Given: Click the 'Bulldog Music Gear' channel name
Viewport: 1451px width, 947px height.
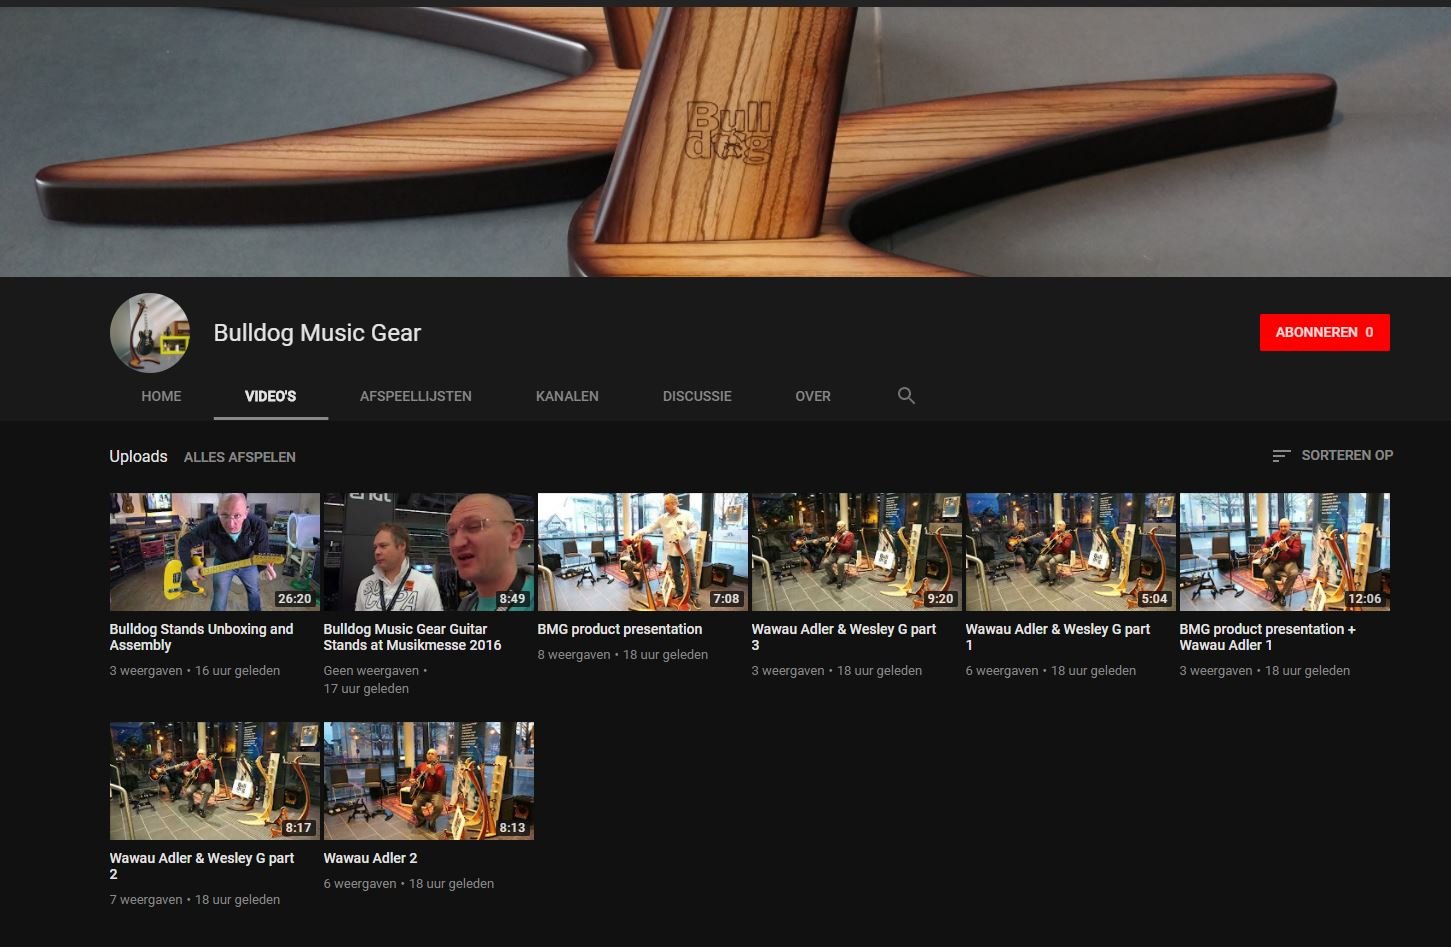Looking at the screenshot, I should tap(317, 333).
